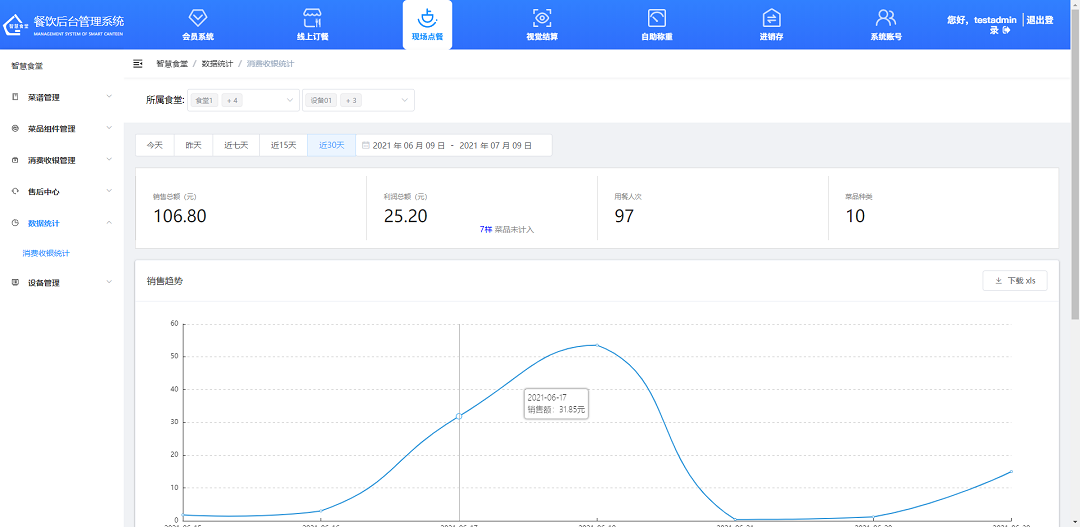Expand the 菜谱管理 sidebar menu

61,97
